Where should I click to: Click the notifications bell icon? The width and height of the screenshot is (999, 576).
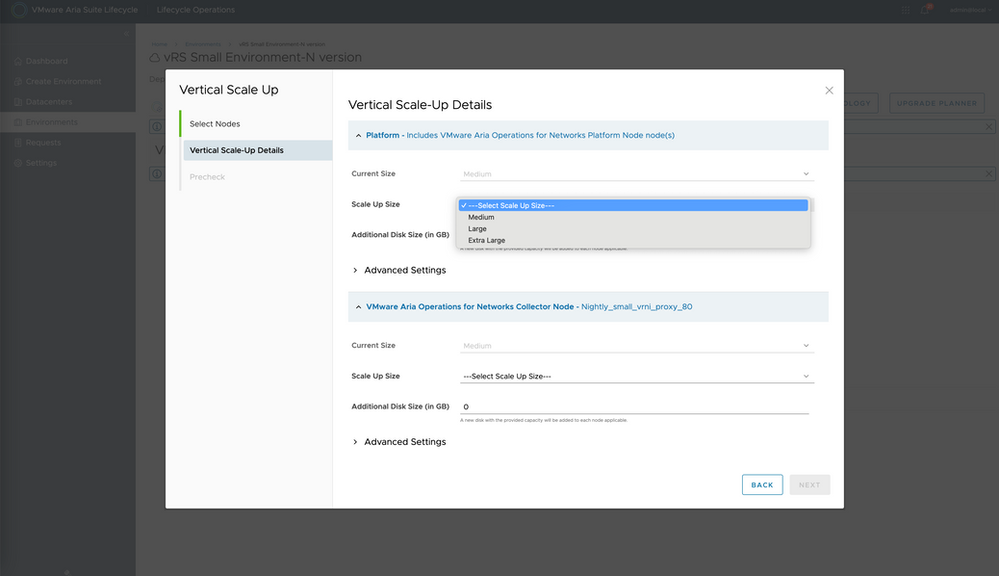pyautogui.click(x=925, y=10)
